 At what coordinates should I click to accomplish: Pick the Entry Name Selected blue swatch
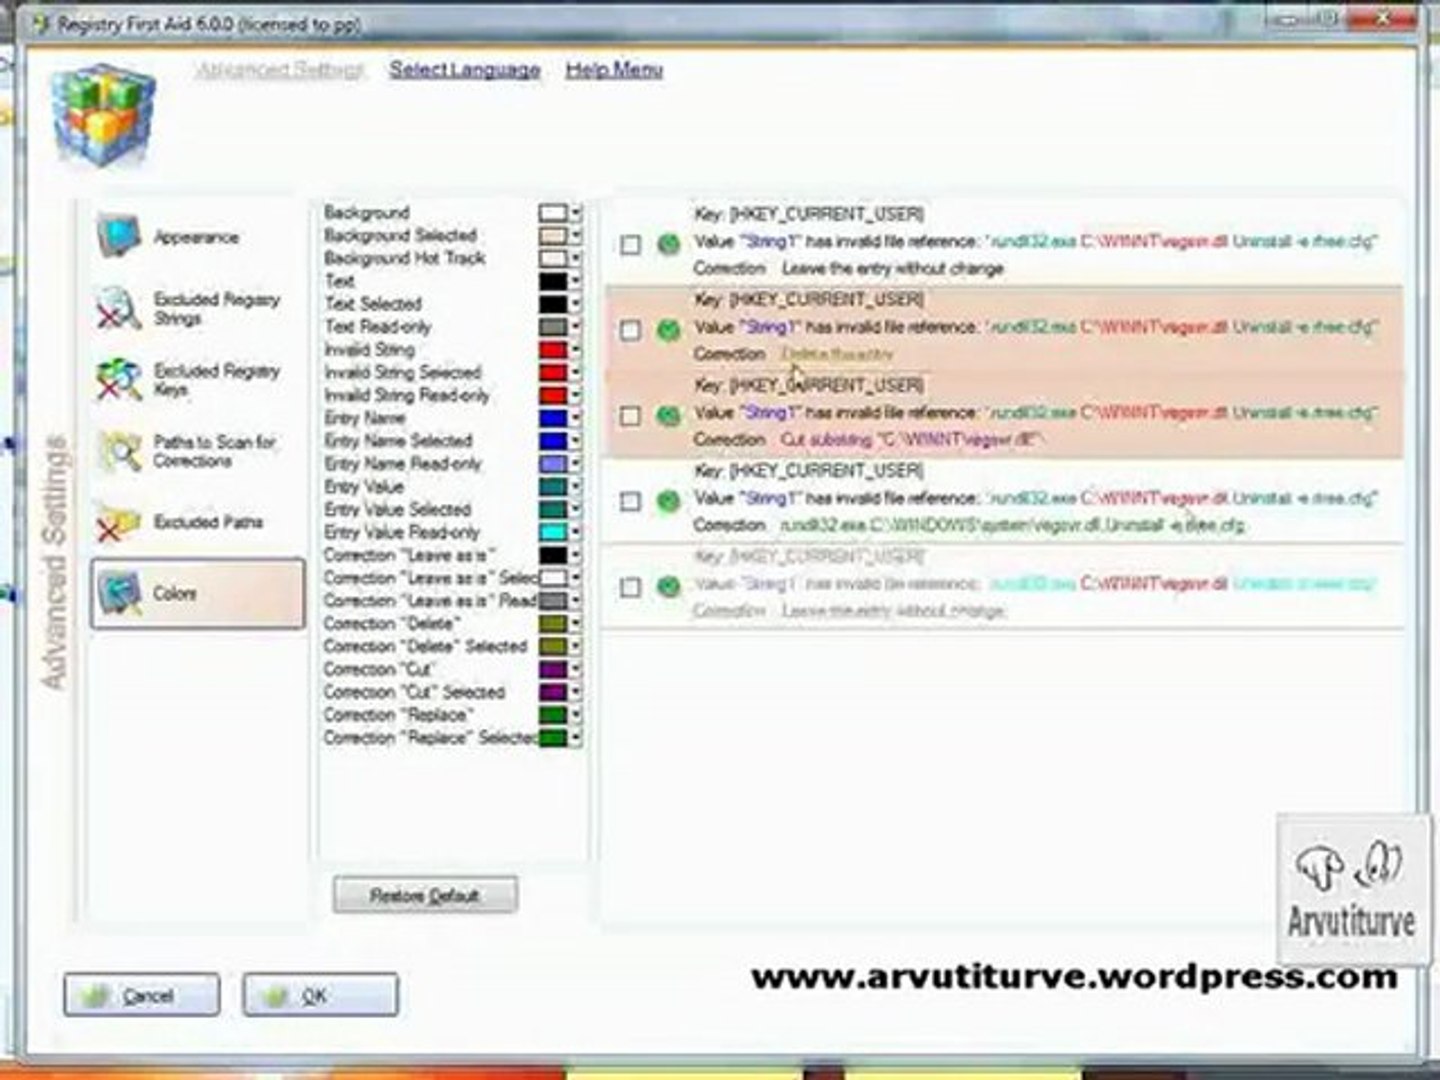pos(553,441)
